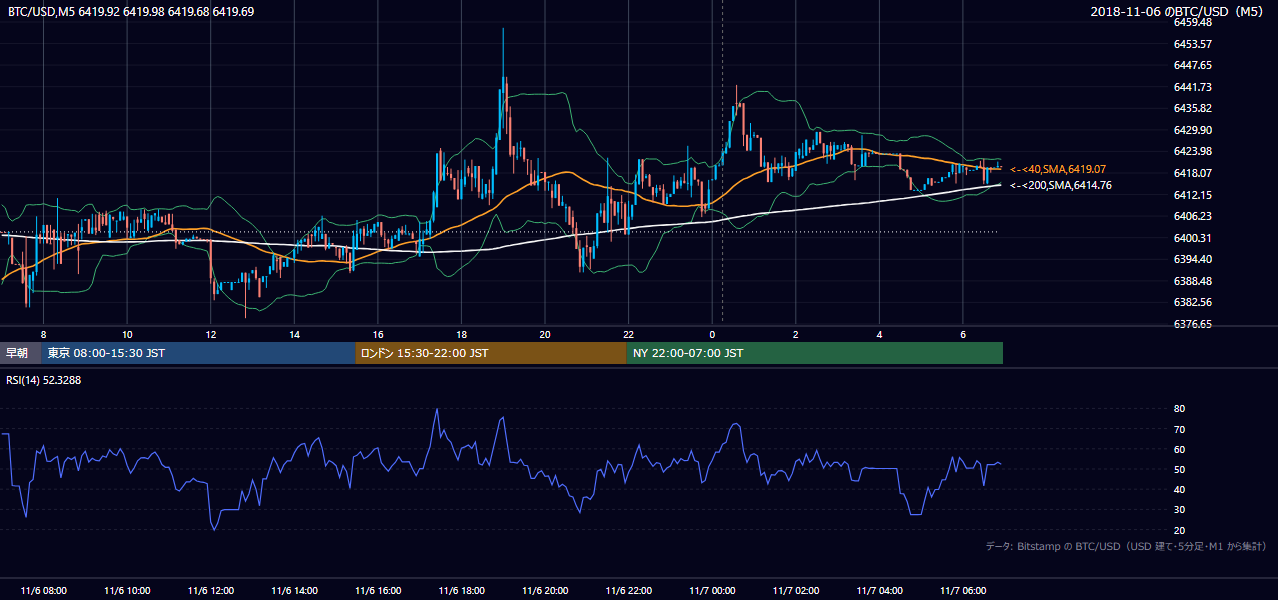Click the Bitstamp data source note
This screenshot has height=600, width=1278.
[1126, 546]
